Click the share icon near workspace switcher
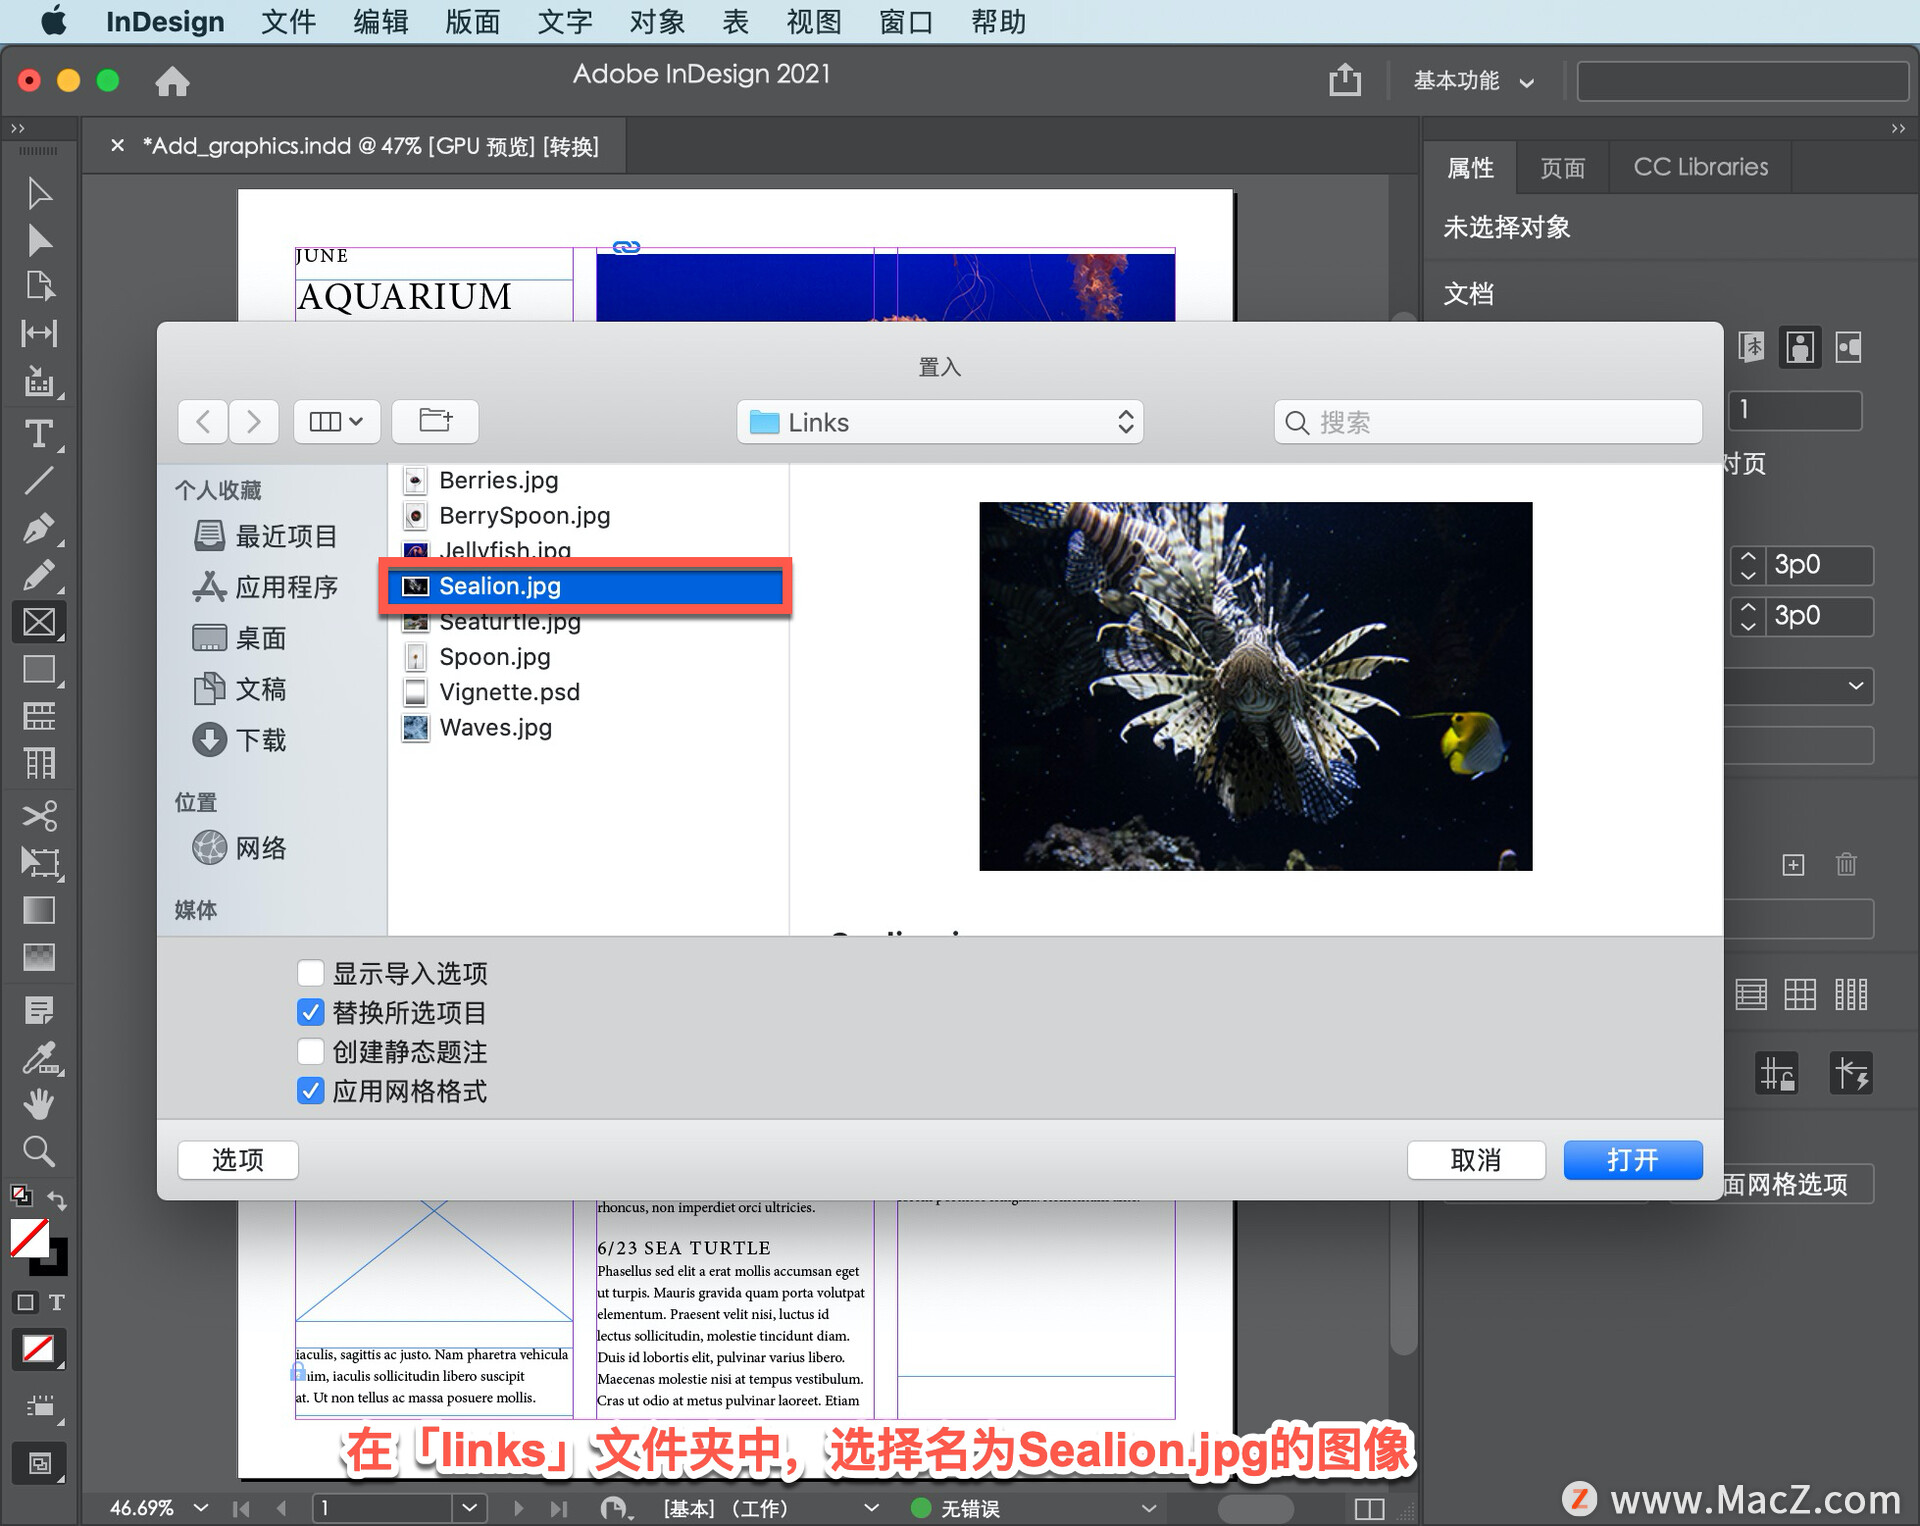The height and width of the screenshot is (1526, 1920). pos(1345,80)
